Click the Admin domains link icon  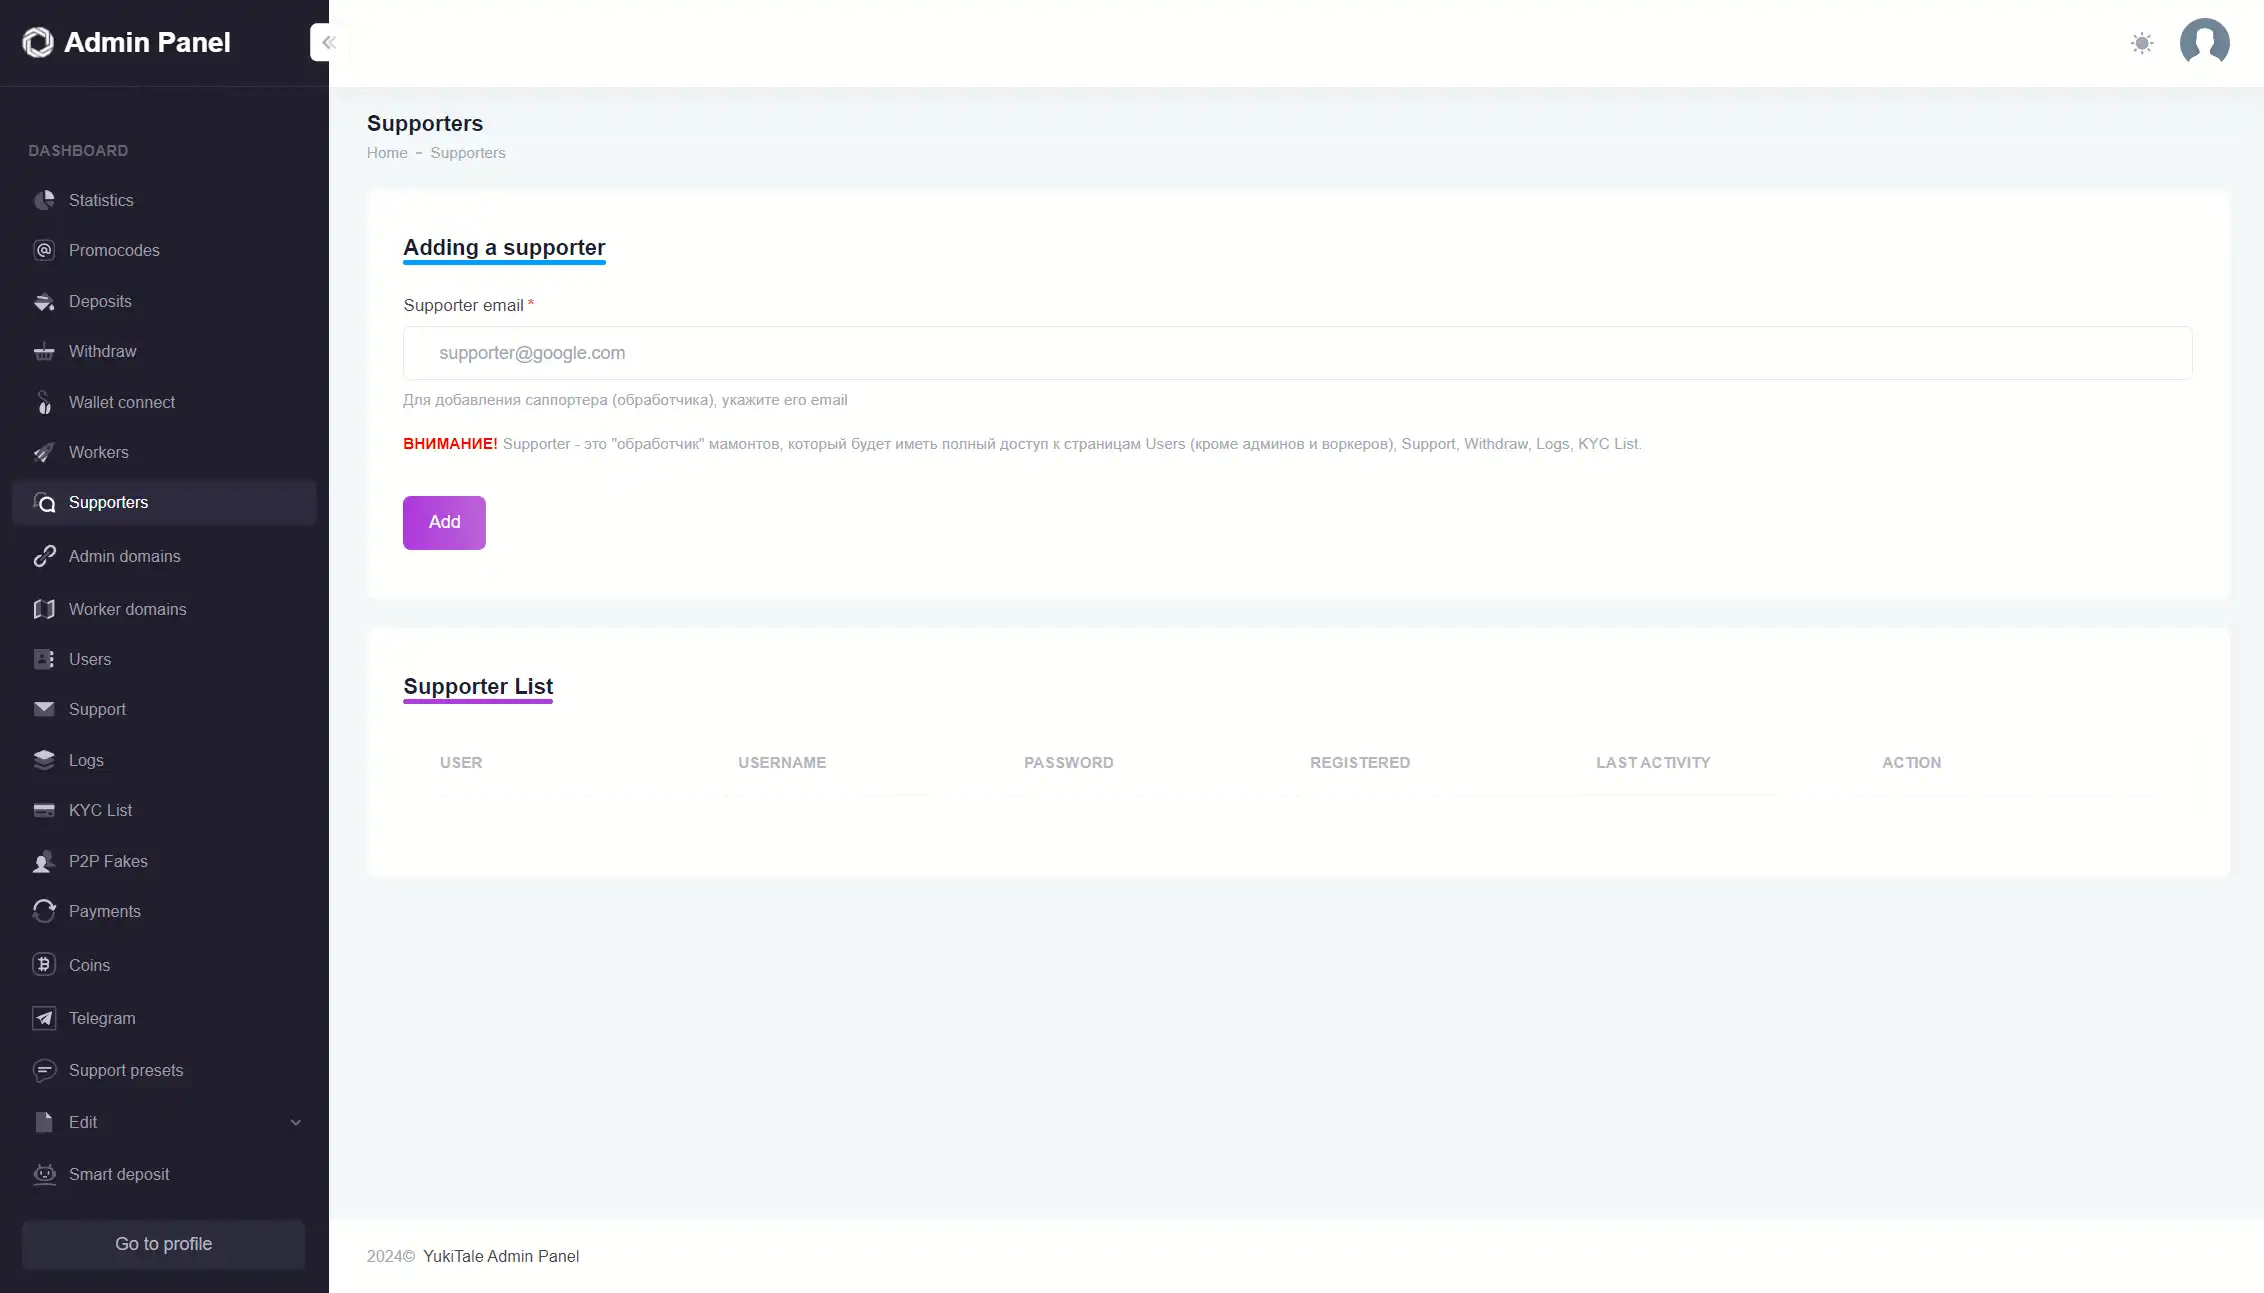44,556
